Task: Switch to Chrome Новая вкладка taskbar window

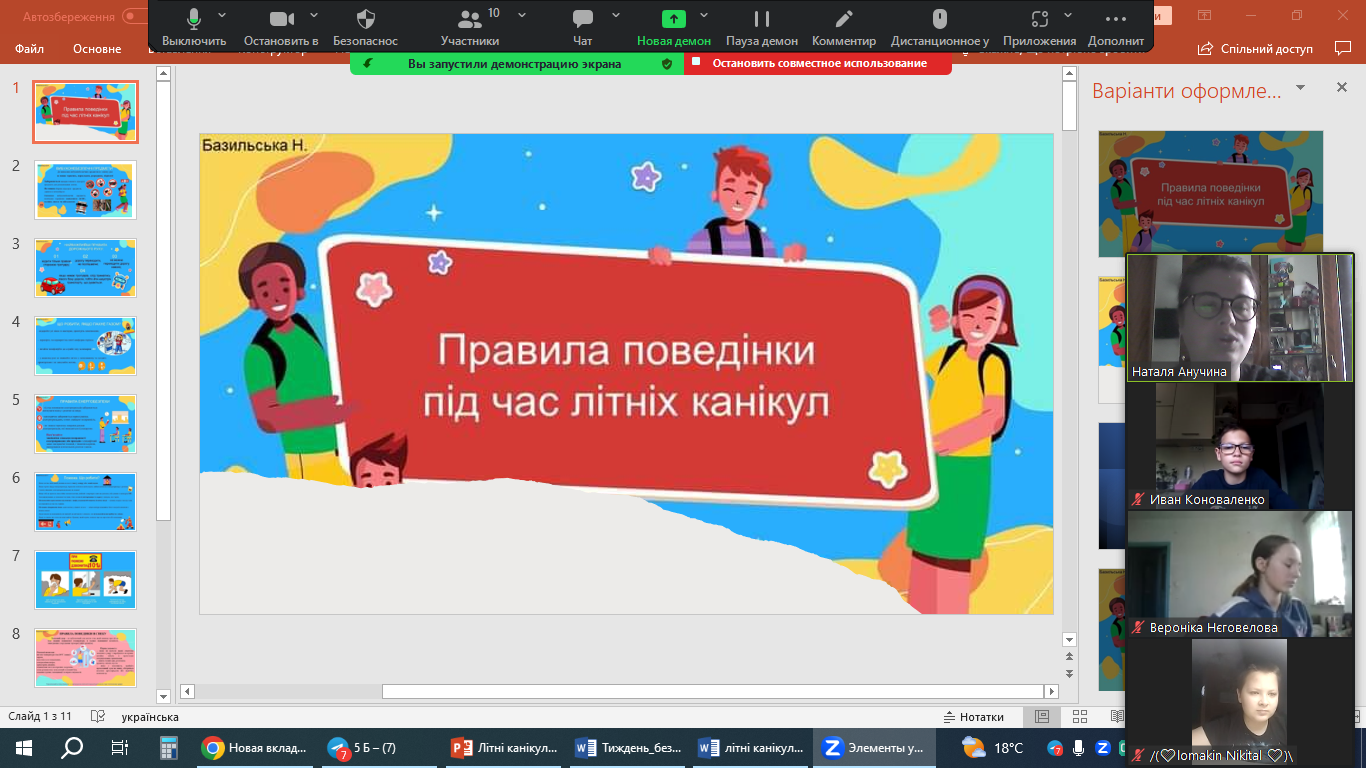Action: (254, 747)
